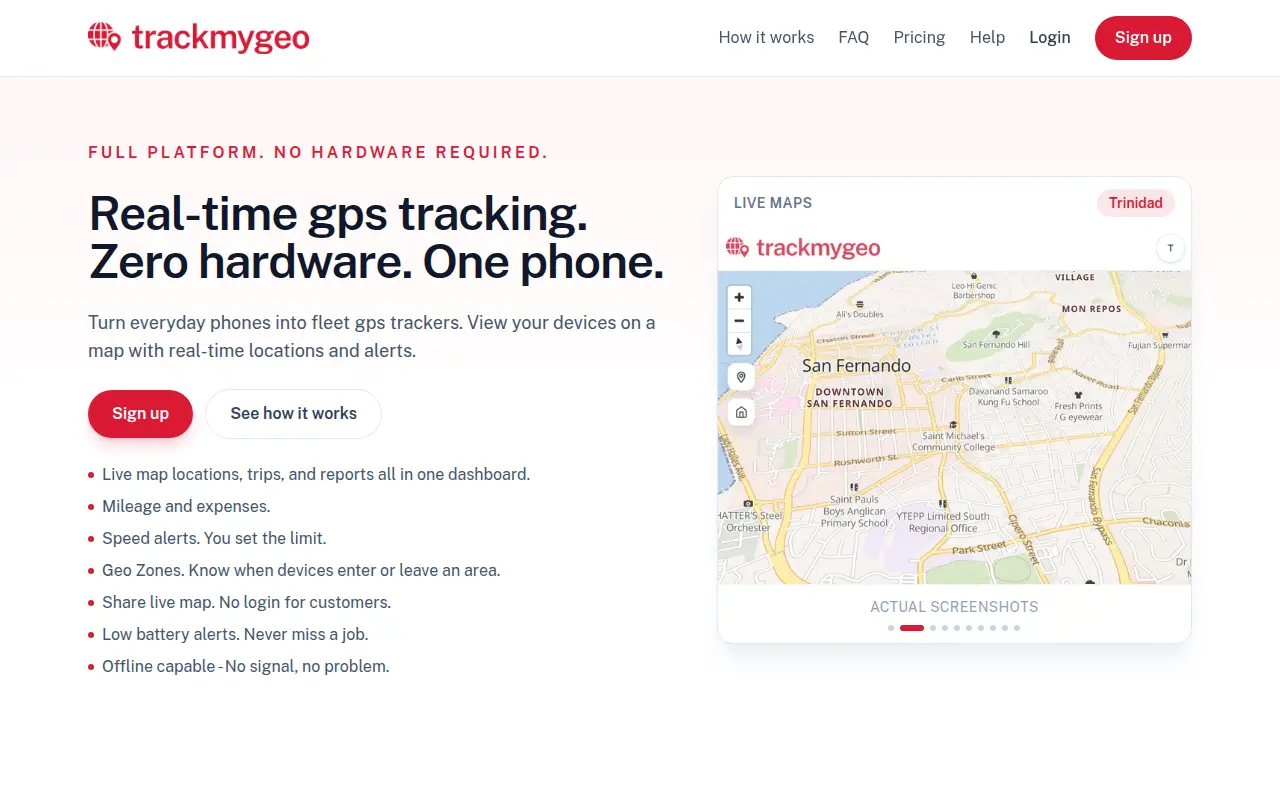This screenshot has height=800, width=1280.
Task: Select the last carousel dot
Action: [1017, 628]
